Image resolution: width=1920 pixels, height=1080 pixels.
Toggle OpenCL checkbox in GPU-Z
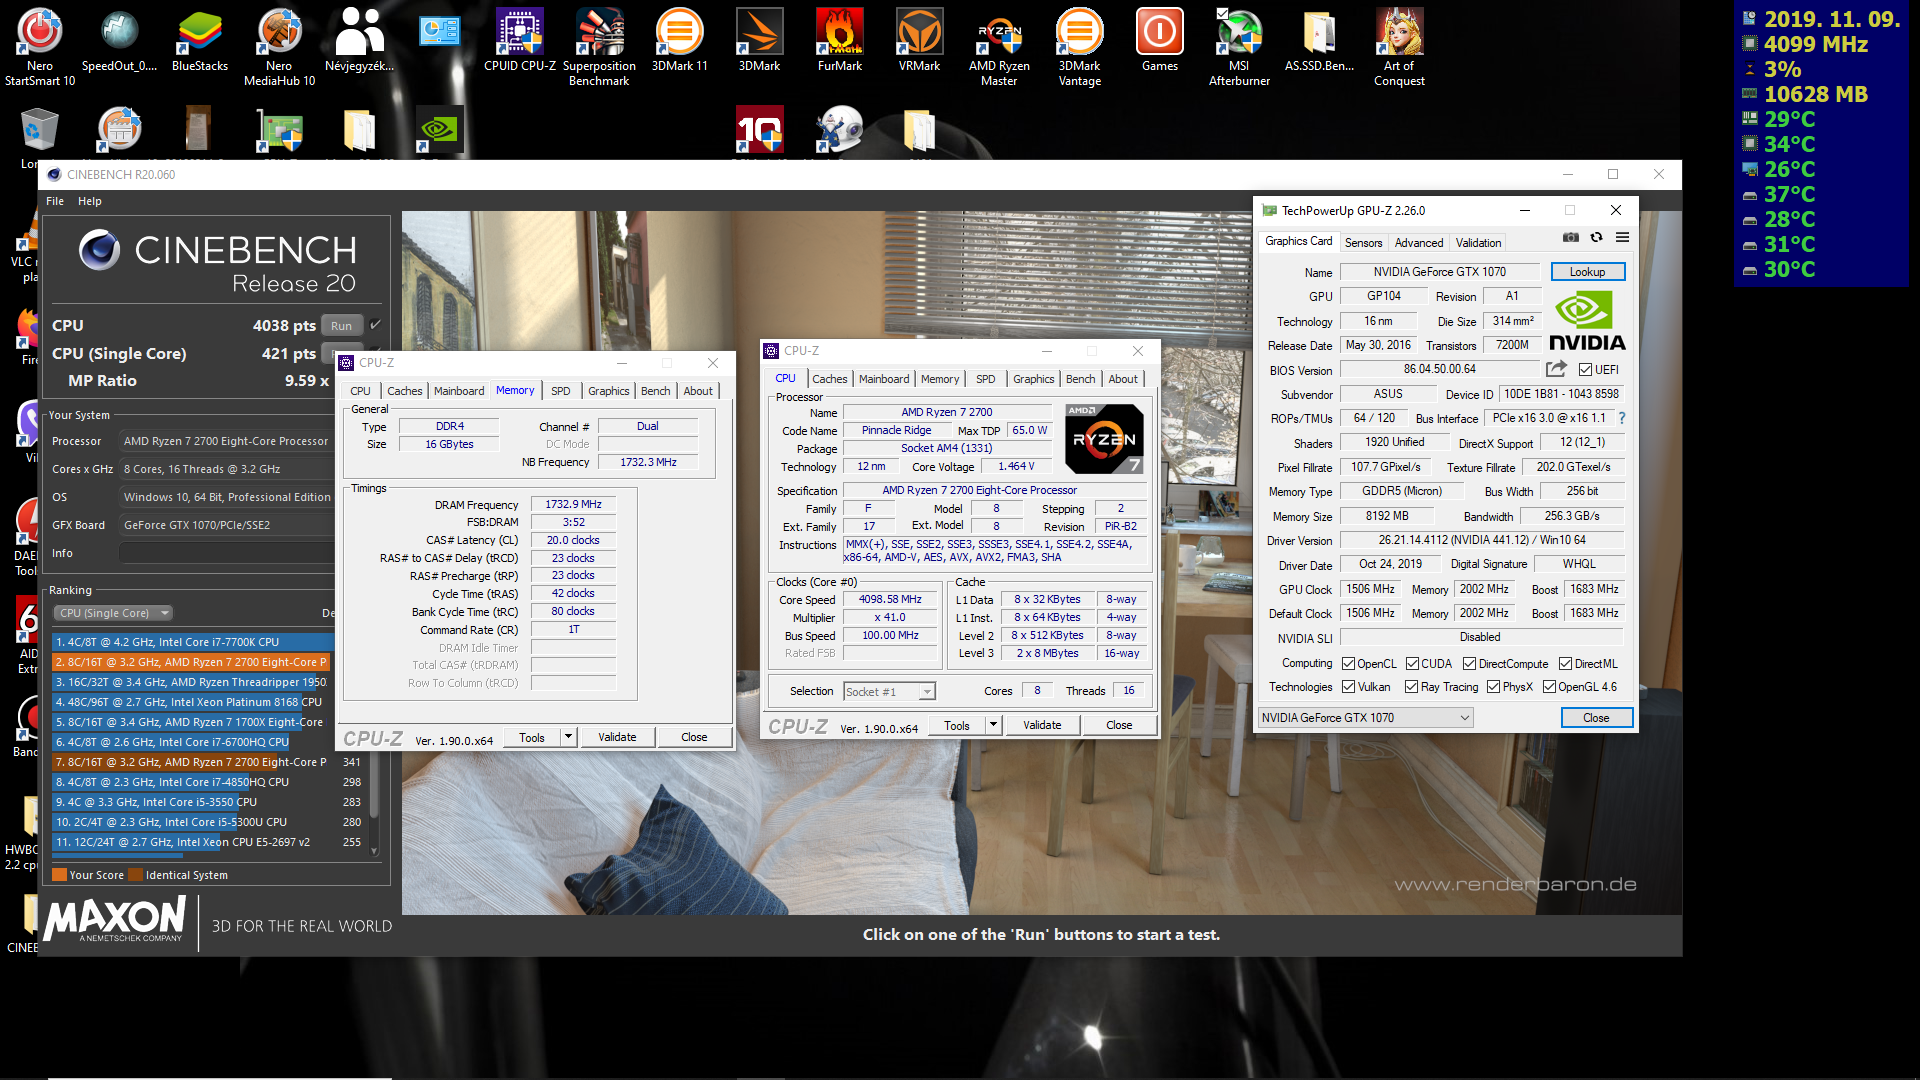1348,664
